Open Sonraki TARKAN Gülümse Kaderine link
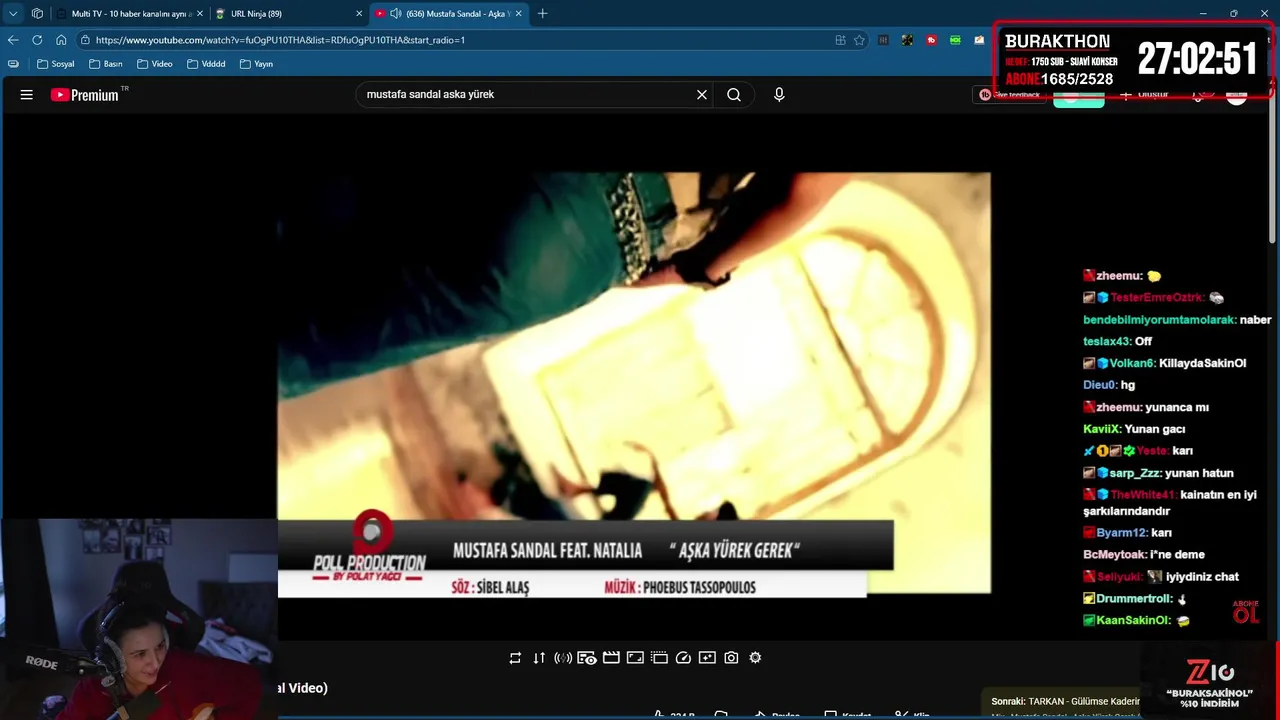This screenshot has height=720, width=1280. click(x=1066, y=701)
